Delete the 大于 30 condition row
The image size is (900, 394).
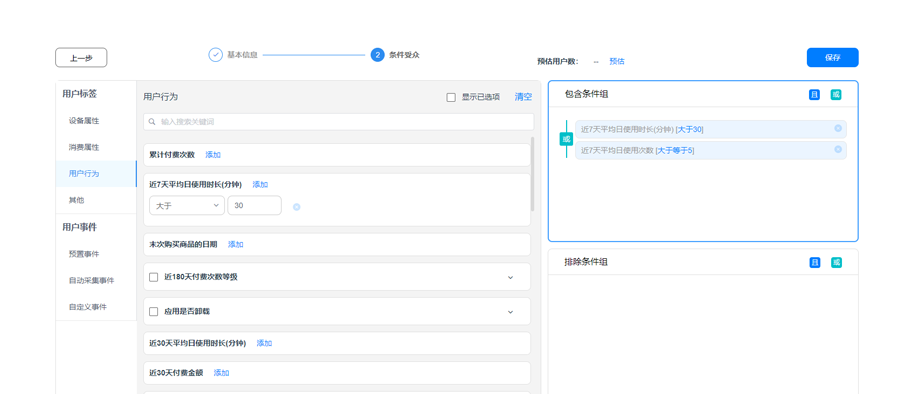[x=297, y=207]
